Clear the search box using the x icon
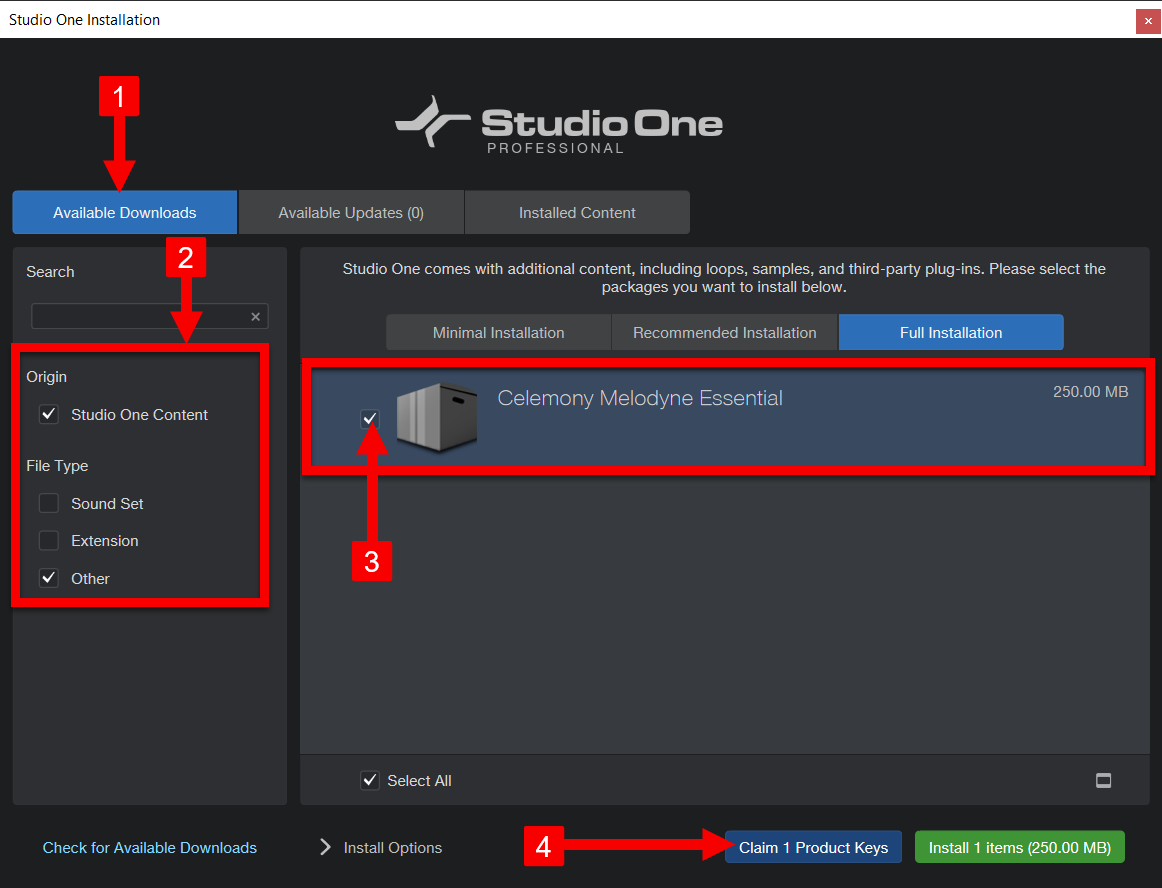Screen dimensions: 1162x888 [x=257, y=316]
